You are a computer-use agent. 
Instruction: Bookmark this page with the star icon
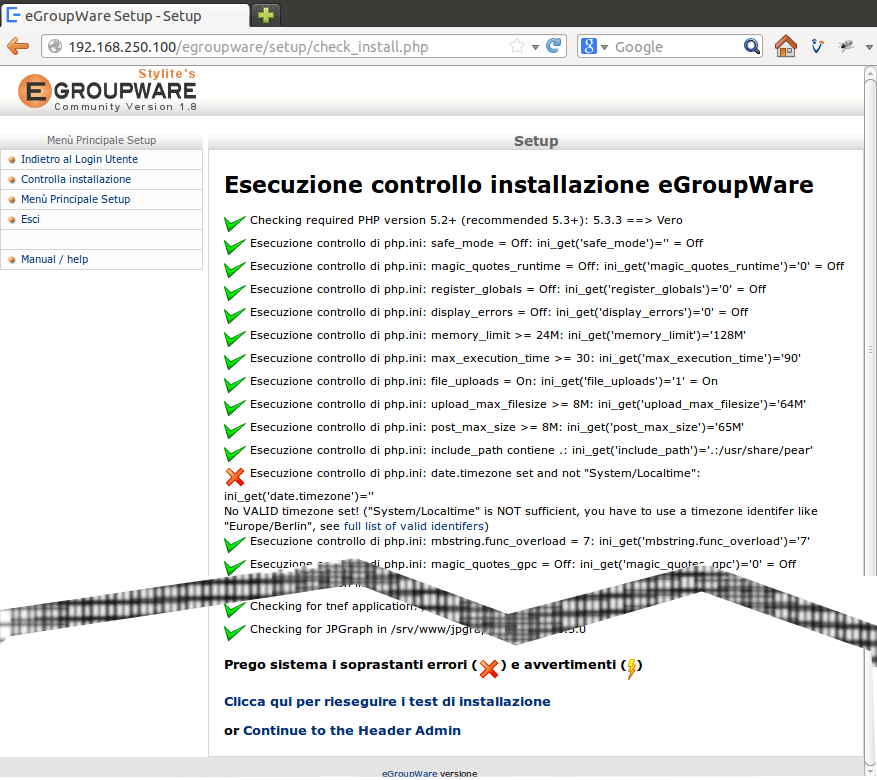pyautogui.click(x=517, y=47)
